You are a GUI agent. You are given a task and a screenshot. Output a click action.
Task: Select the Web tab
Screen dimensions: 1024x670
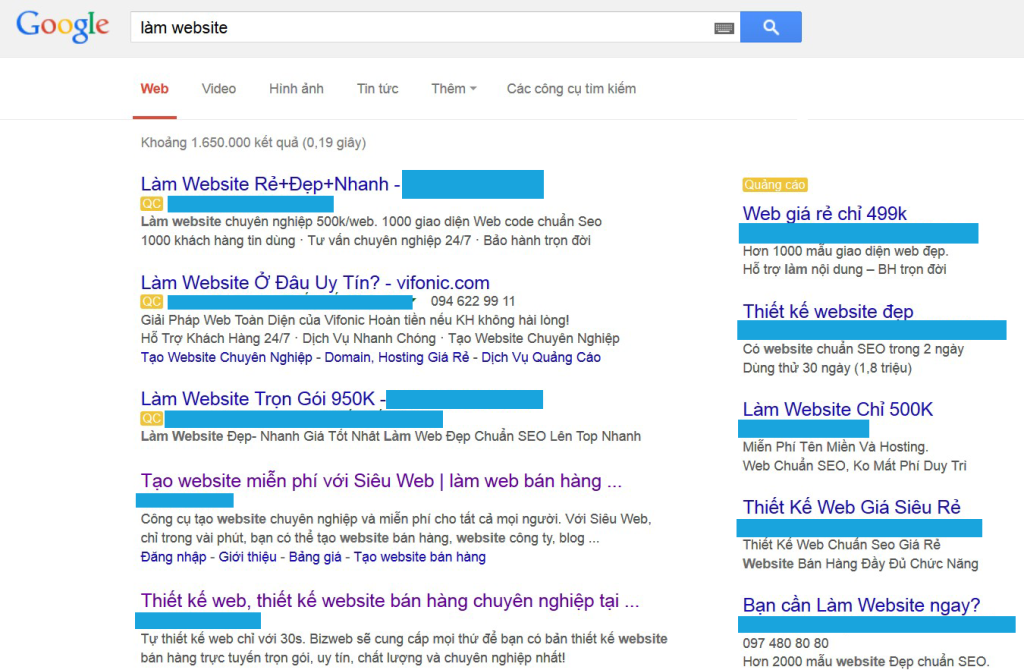(154, 88)
